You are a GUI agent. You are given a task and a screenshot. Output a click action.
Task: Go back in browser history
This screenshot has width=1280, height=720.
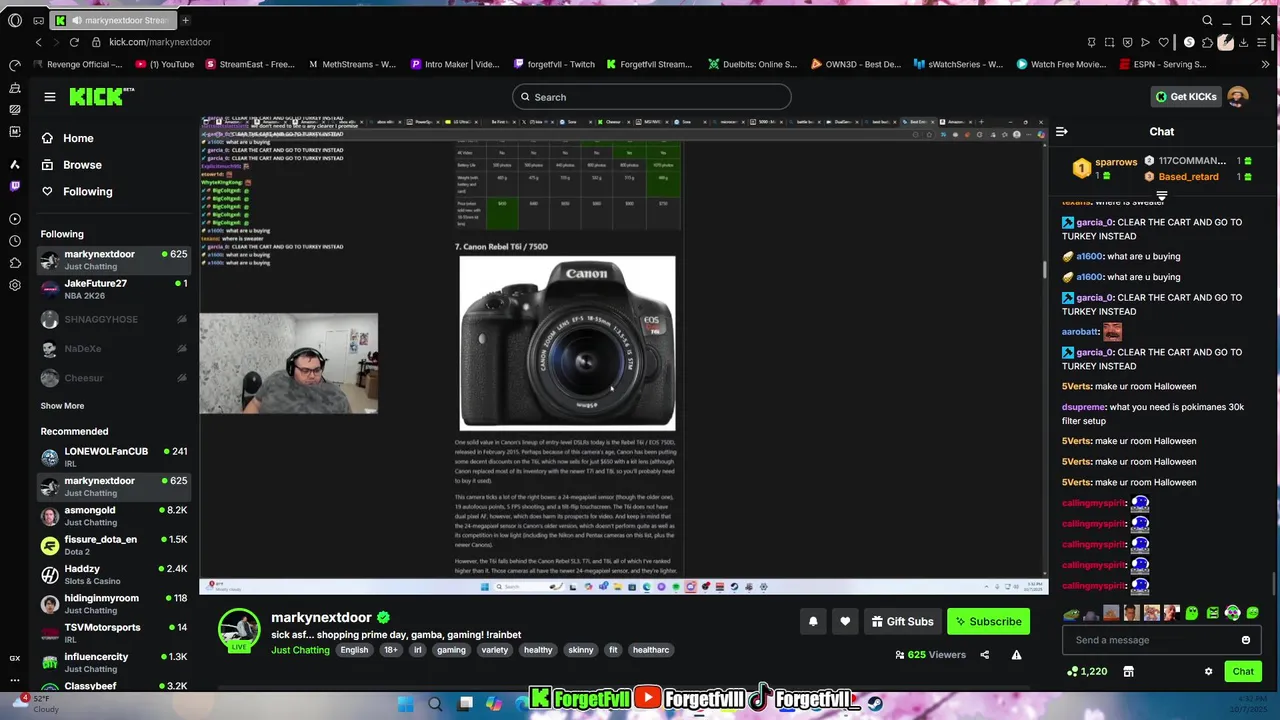coord(39,42)
